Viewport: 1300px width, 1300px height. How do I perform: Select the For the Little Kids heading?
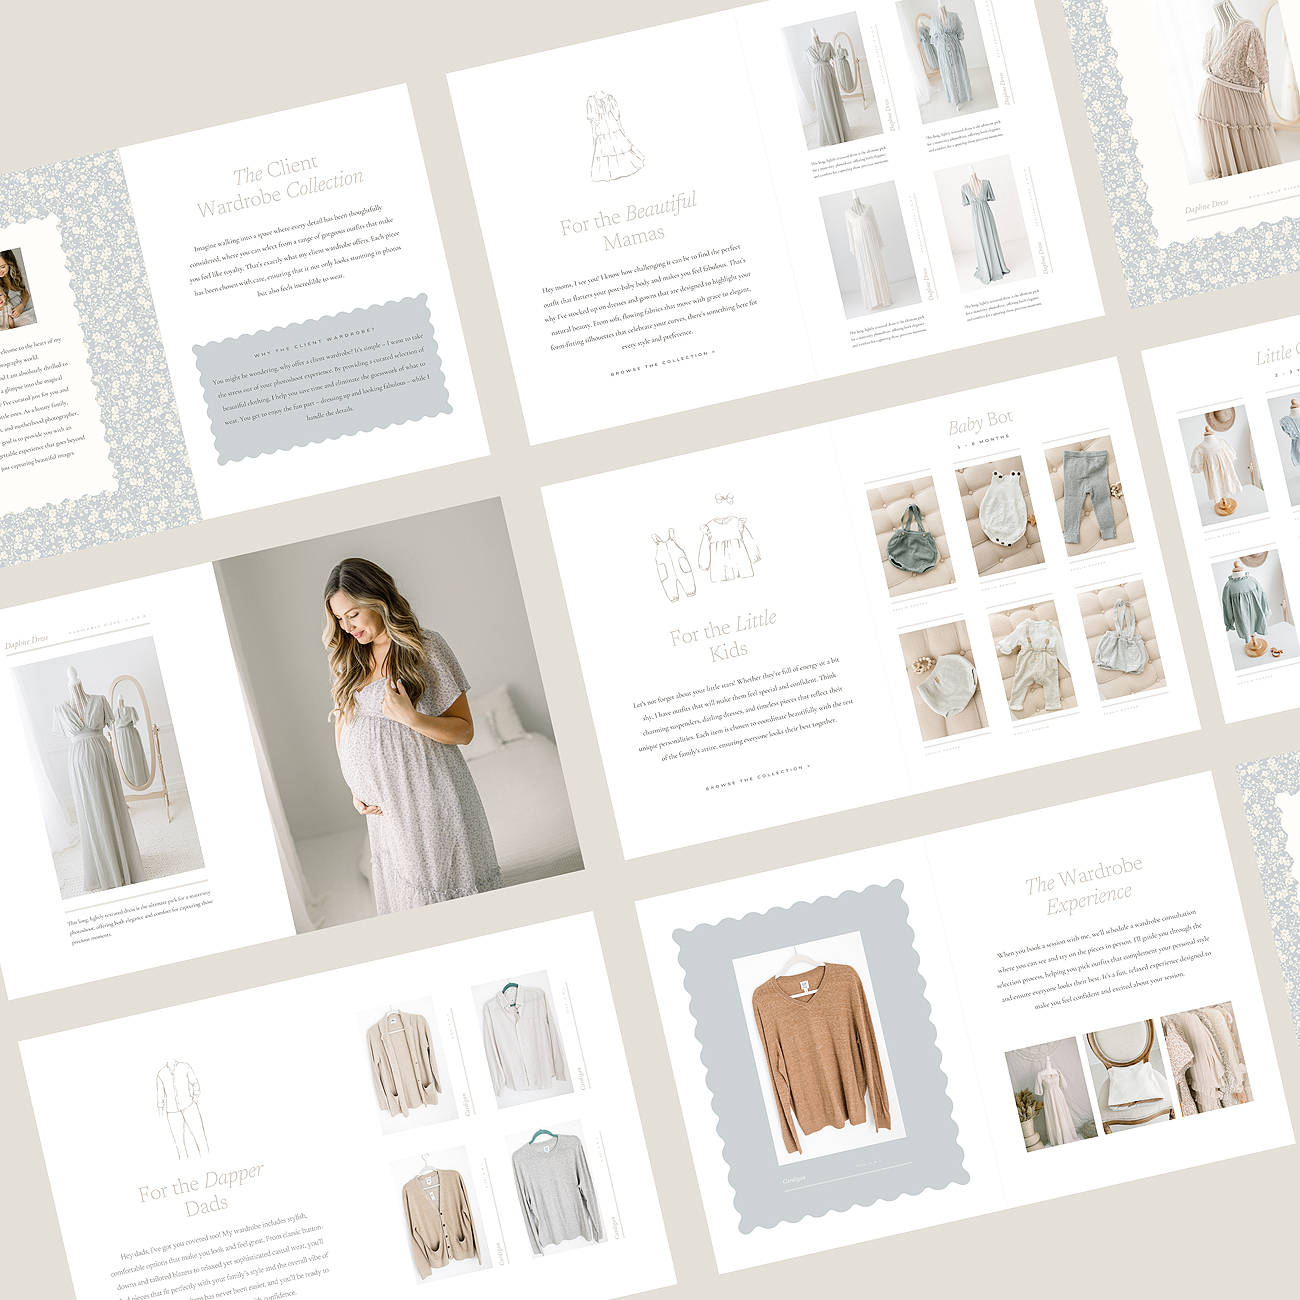[724, 634]
